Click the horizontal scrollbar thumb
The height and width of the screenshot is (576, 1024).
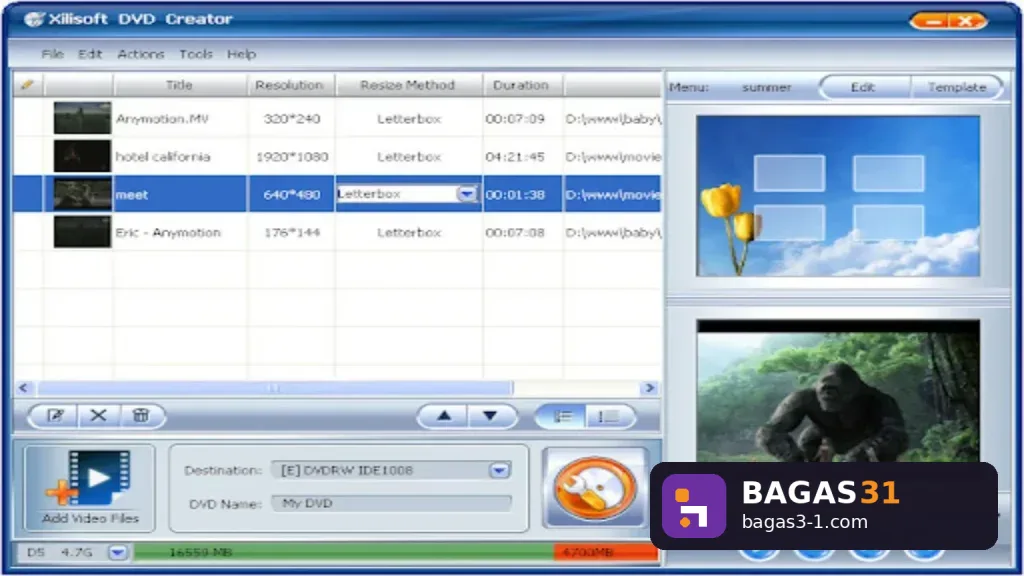(x=274, y=388)
